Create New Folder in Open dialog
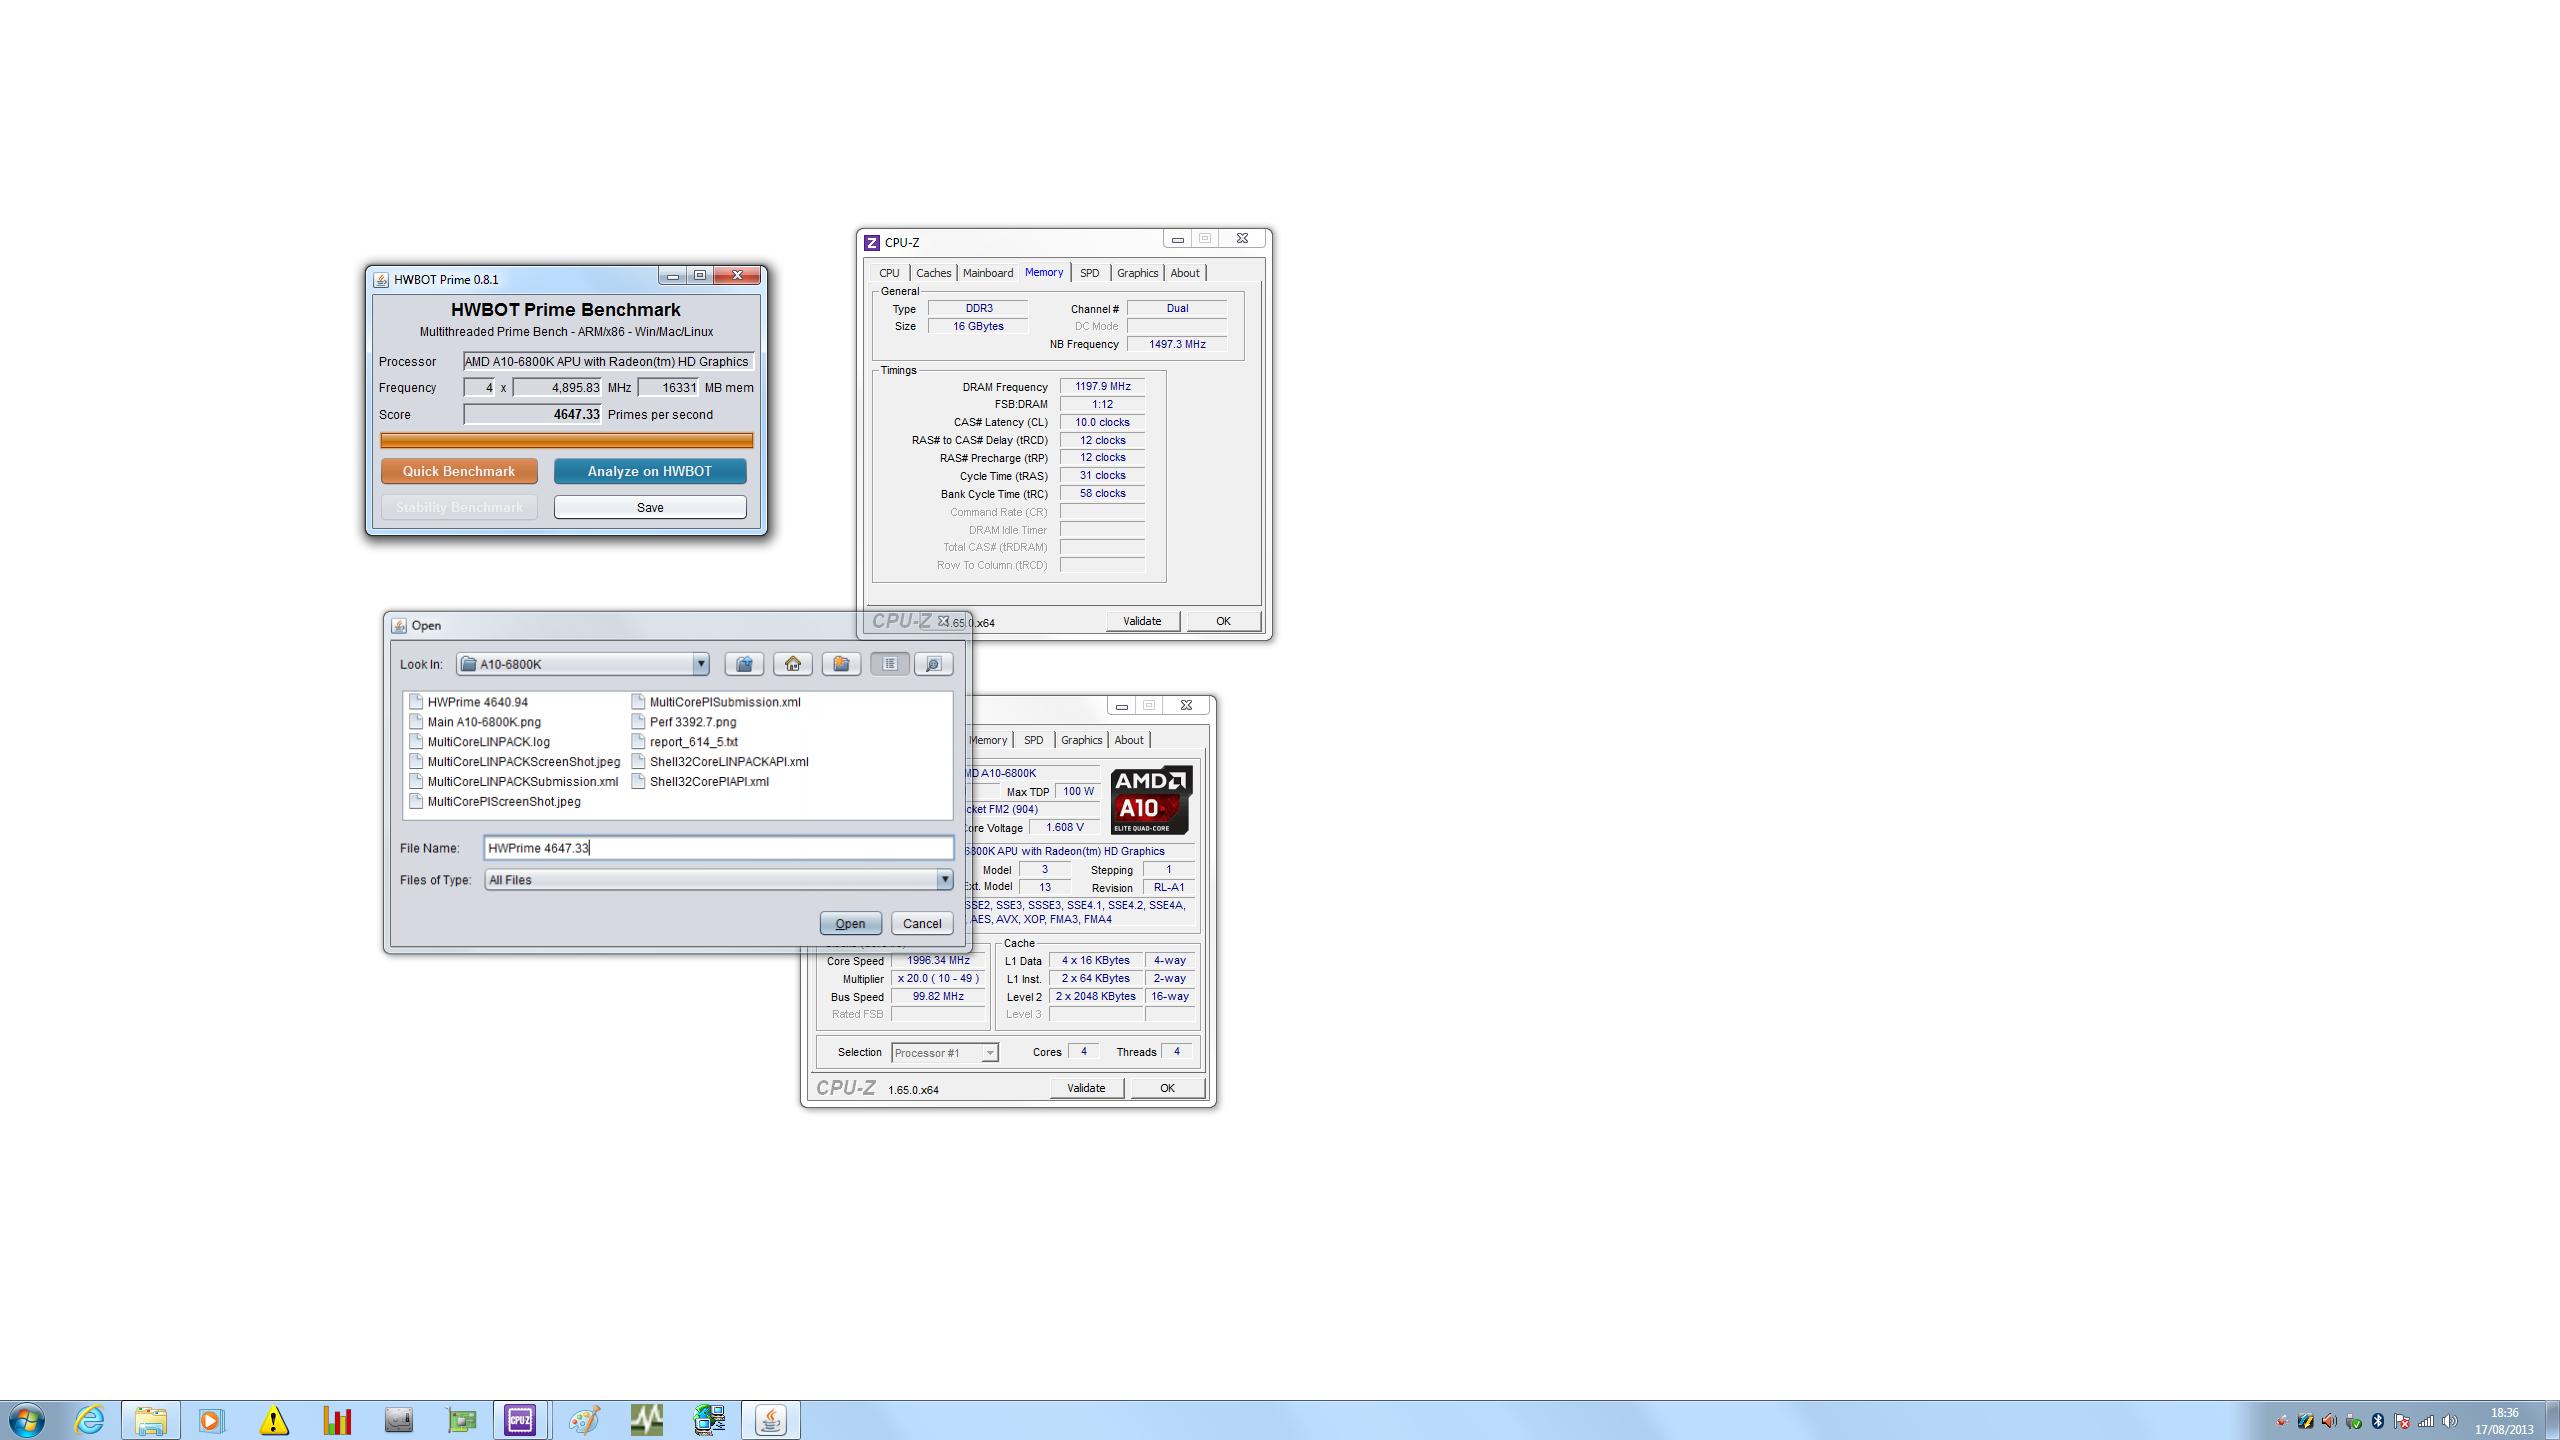The image size is (2560, 1440). coord(841,664)
